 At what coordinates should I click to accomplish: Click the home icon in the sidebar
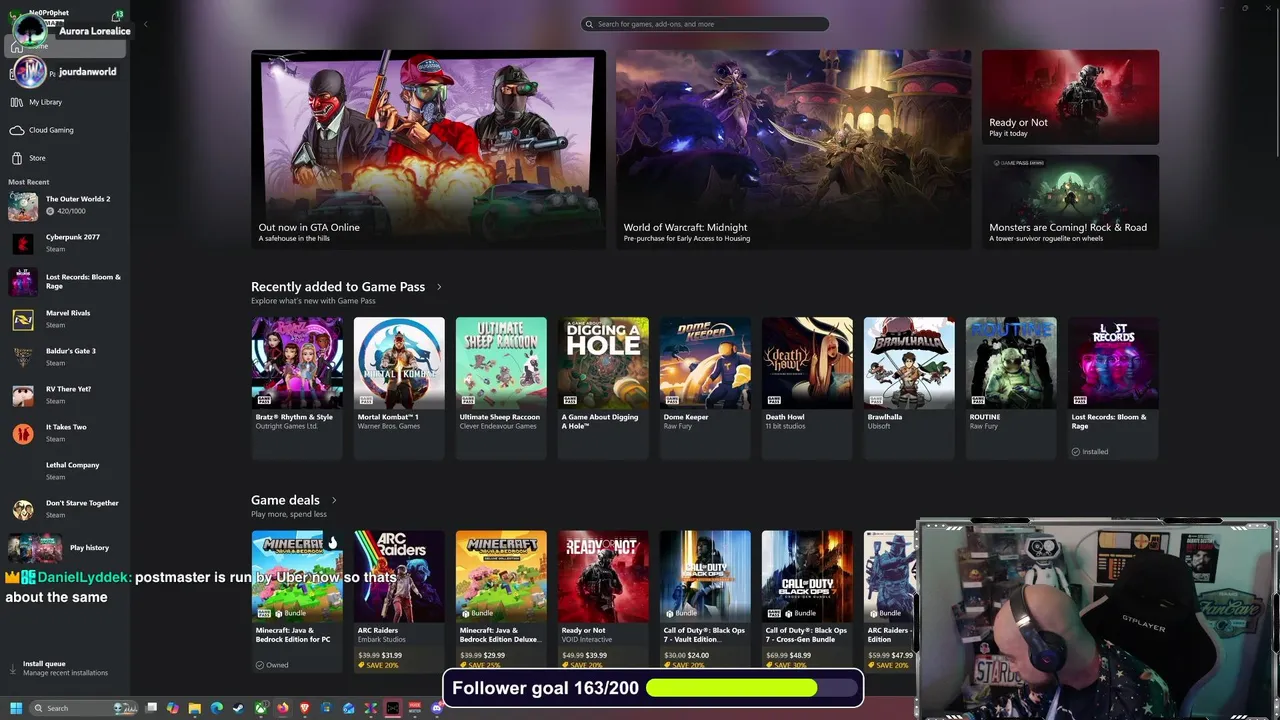[17, 47]
